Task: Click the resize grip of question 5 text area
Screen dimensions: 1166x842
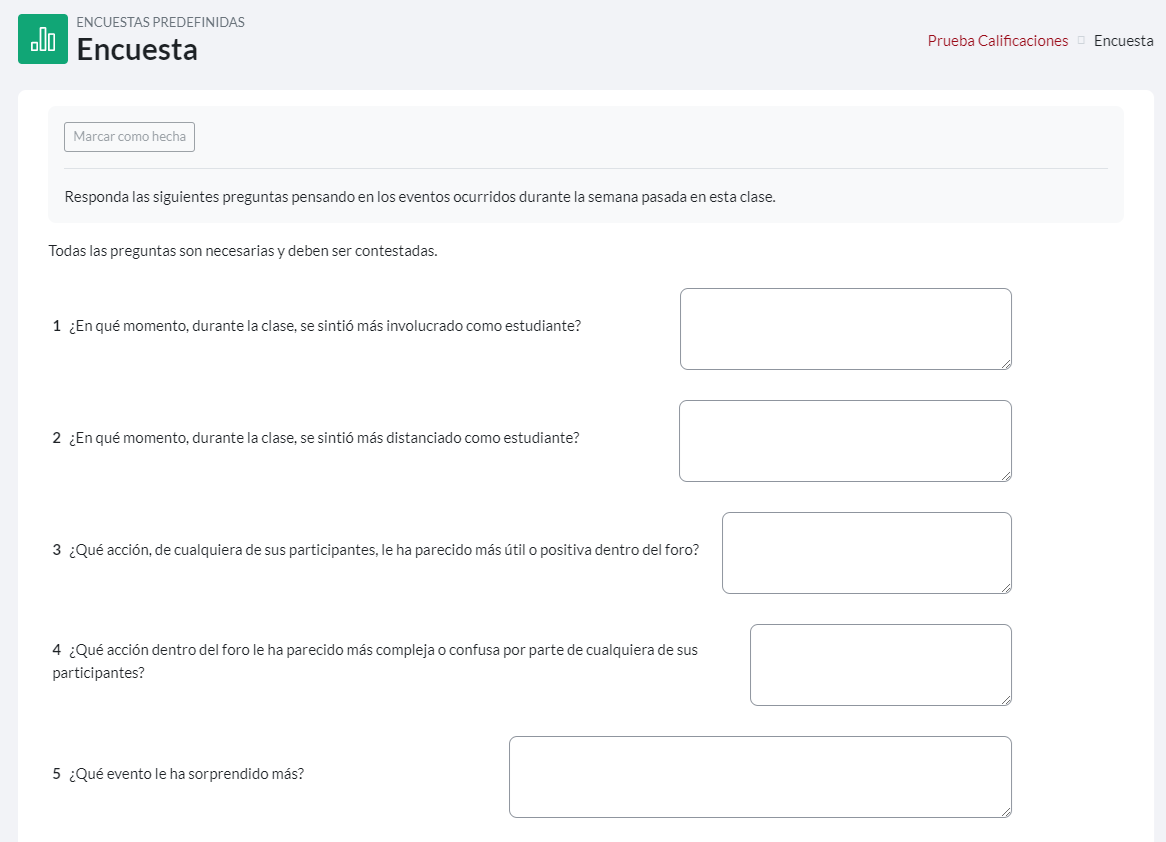Action: click(1006, 812)
